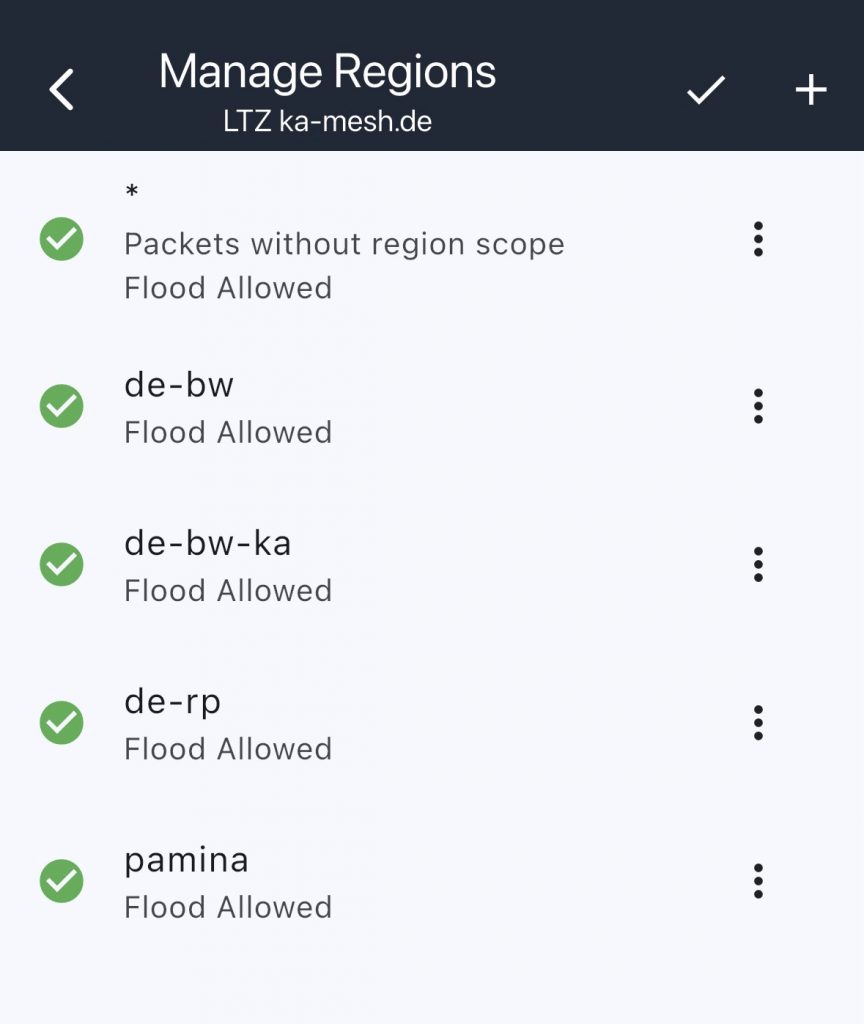This screenshot has height=1024, width=864.
Task: Toggle green check for de-rp region
Action: point(62,722)
